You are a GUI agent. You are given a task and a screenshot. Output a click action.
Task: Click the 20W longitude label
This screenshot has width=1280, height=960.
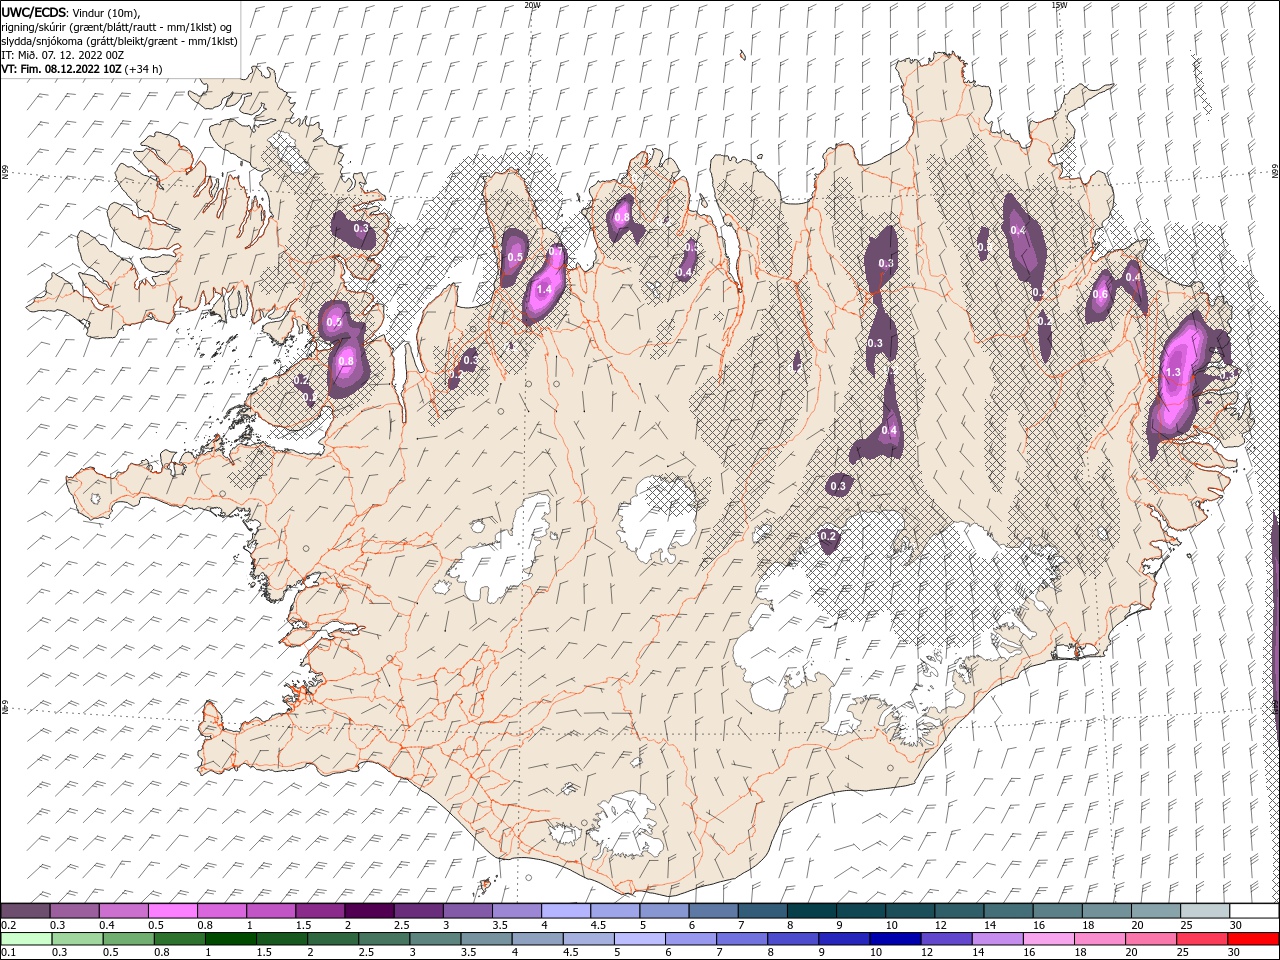(x=532, y=5)
